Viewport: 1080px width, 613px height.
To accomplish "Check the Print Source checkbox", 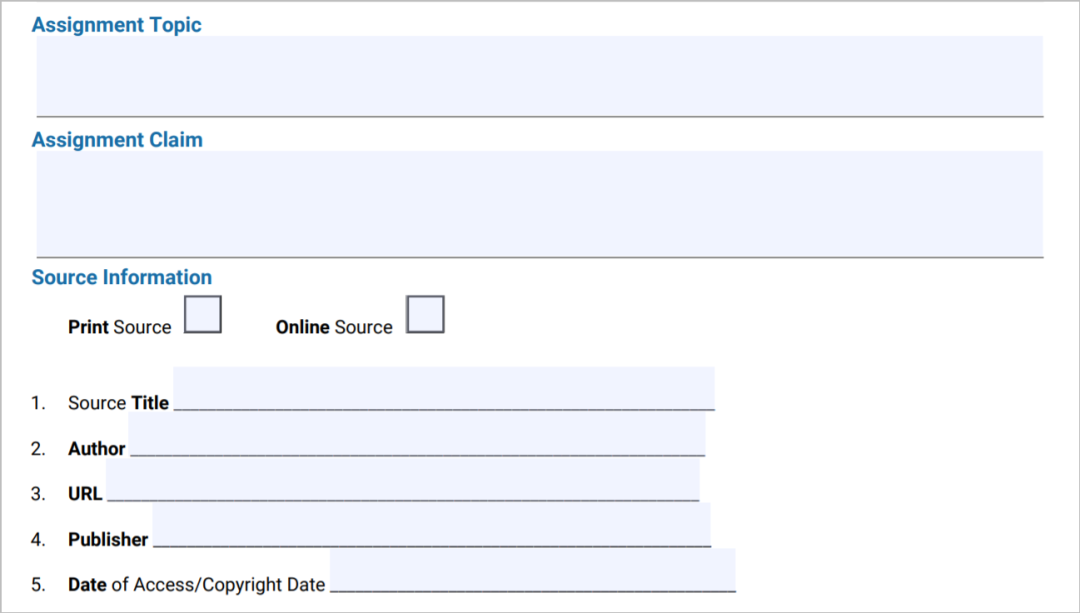I will 203,314.
